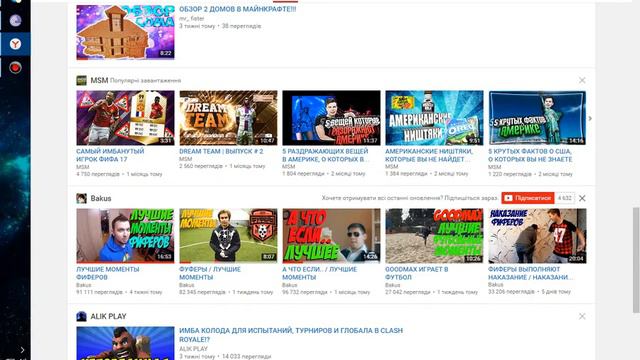Dismiss the Bakus recommendations section
The width and height of the screenshot is (640, 360).
[x=582, y=198]
